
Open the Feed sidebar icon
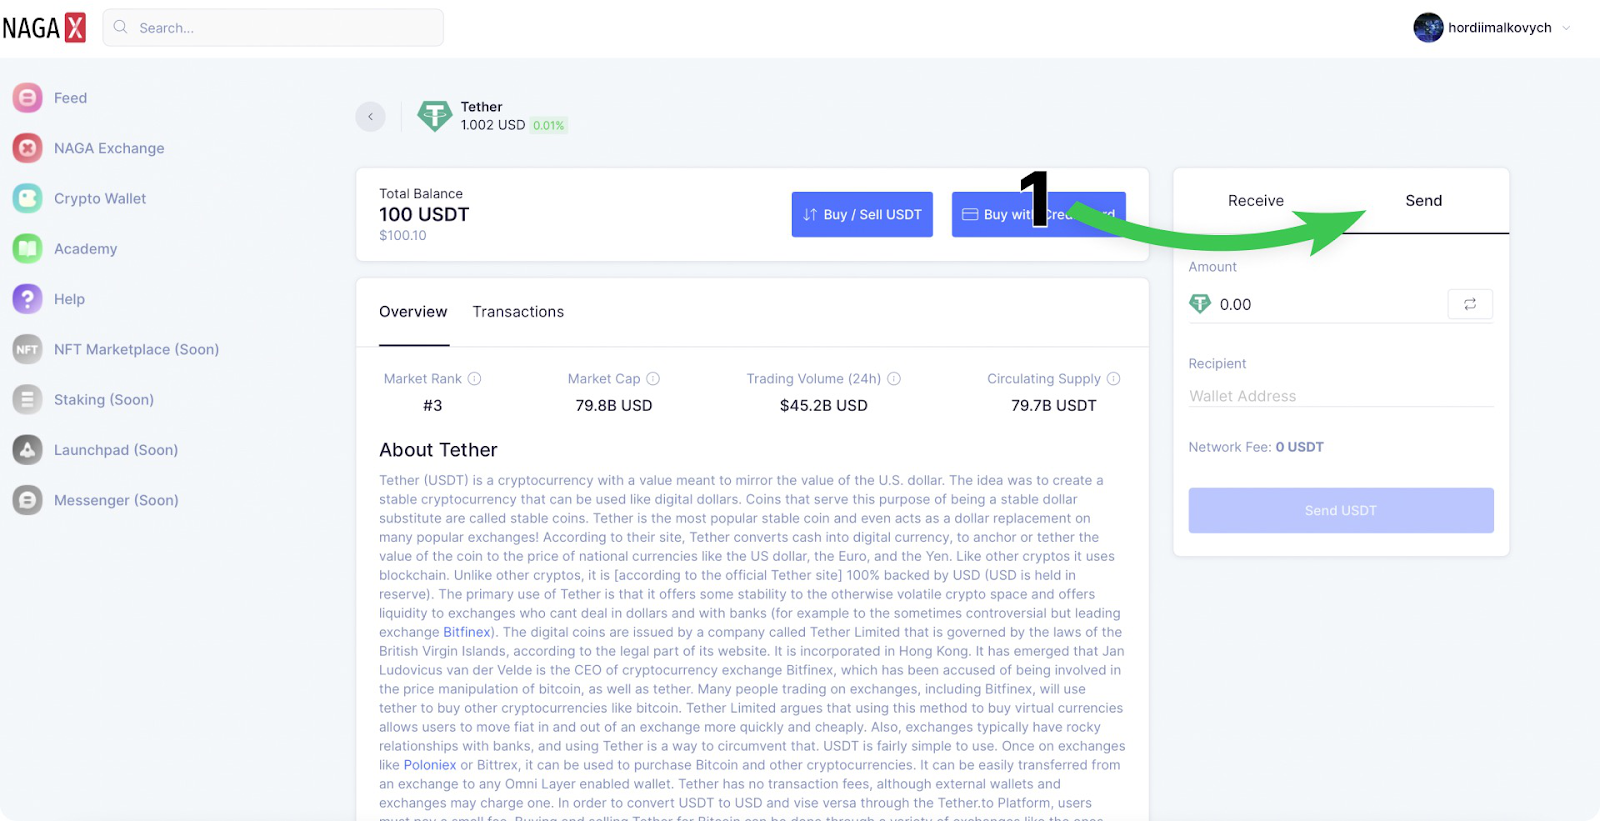click(27, 98)
